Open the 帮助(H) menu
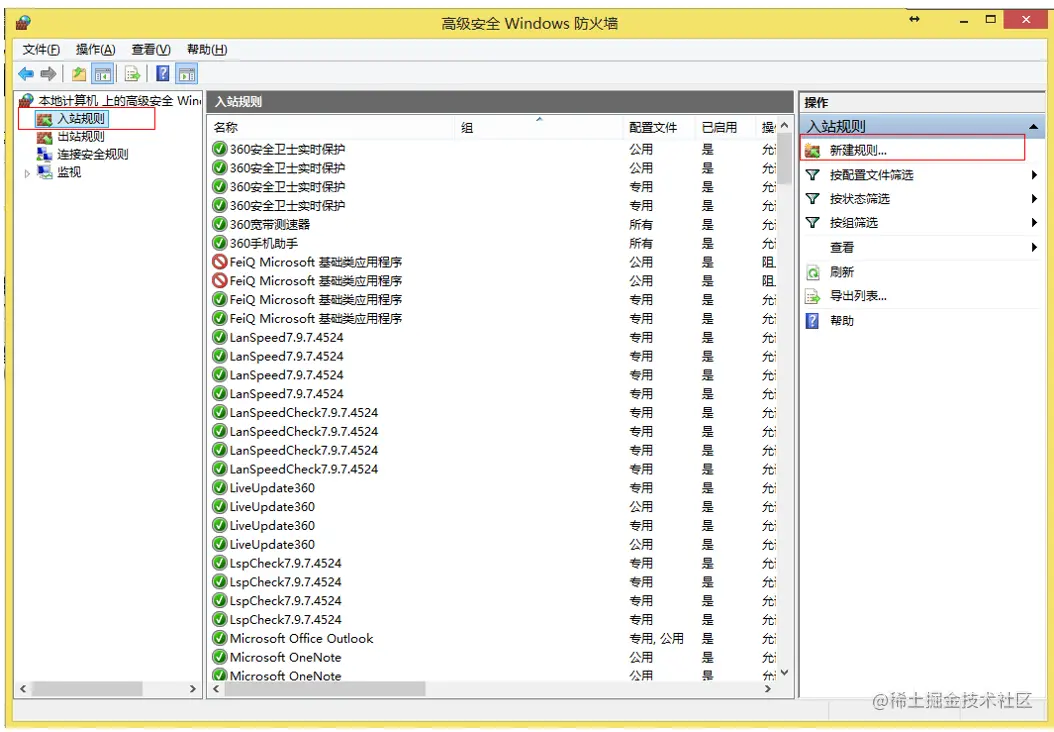 [x=207, y=50]
